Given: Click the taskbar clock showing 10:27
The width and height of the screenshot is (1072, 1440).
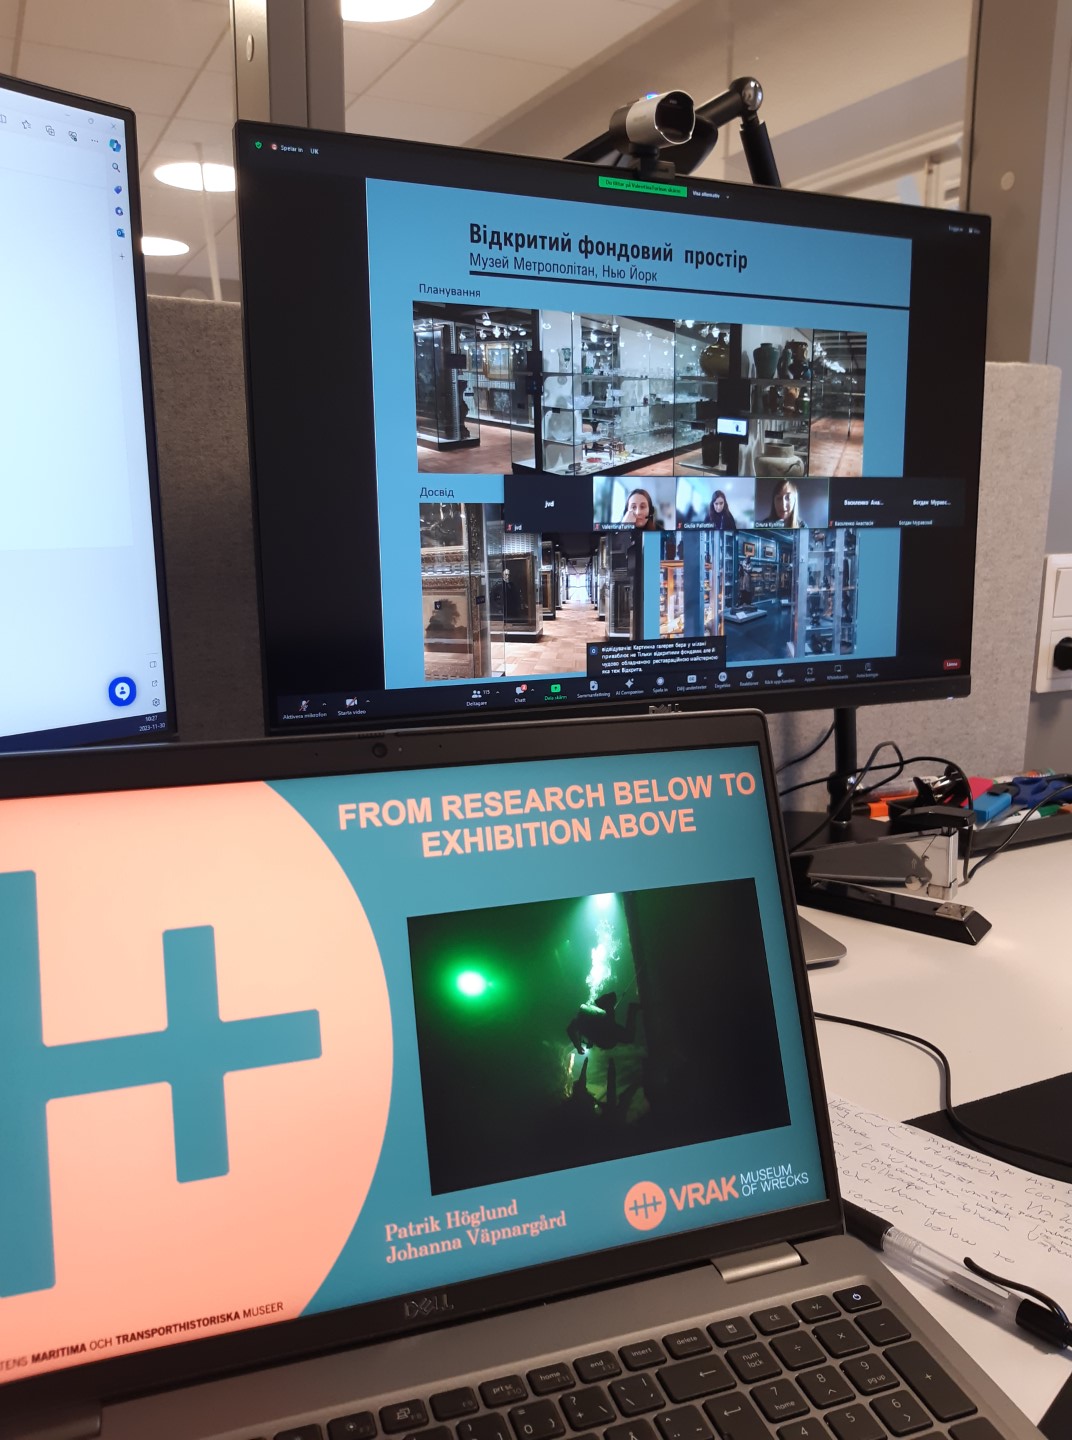Looking at the screenshot, I should [151, 719].
